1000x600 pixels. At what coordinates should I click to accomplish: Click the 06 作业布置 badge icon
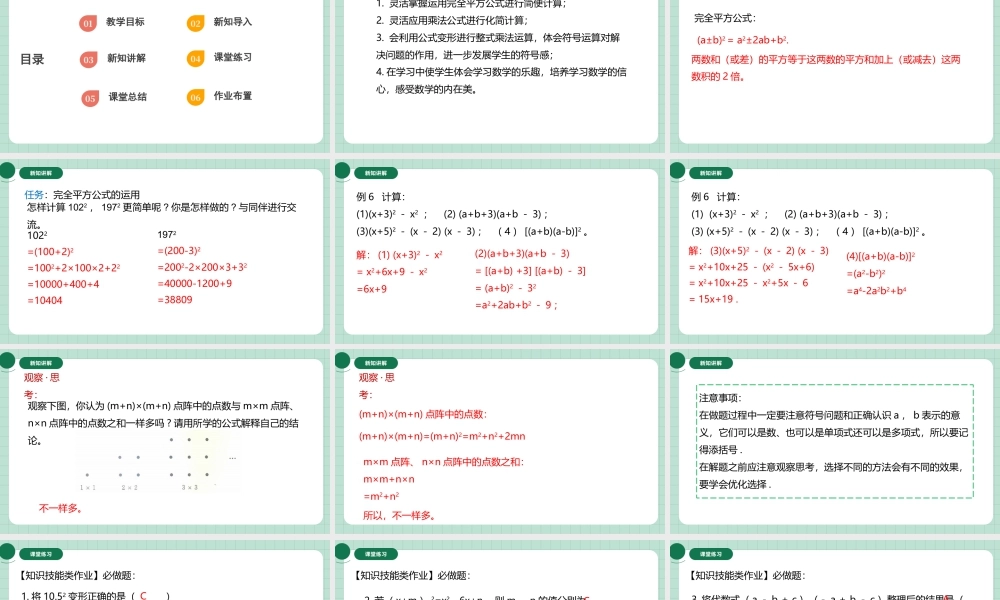[x=195, y=96]
